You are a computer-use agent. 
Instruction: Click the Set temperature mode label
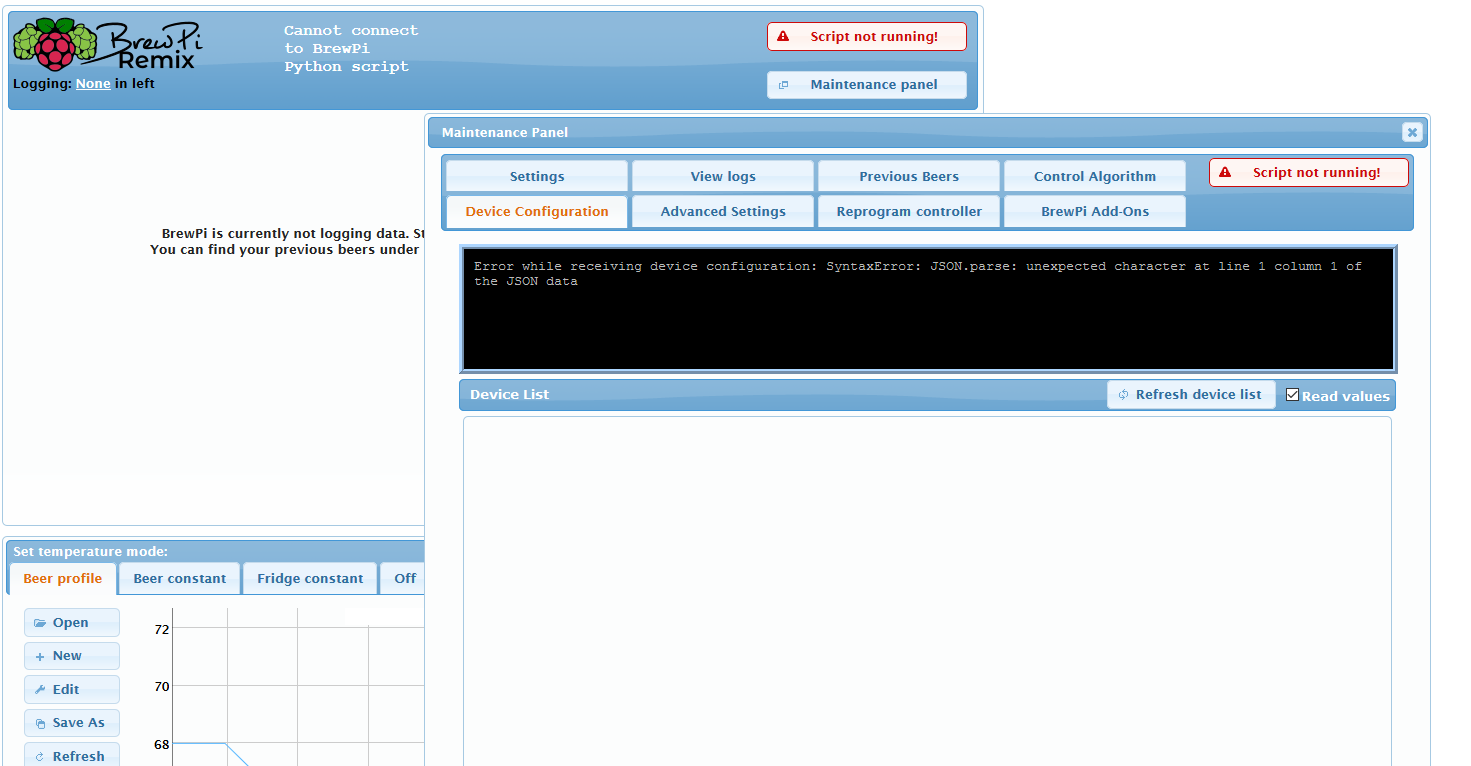point(90,552)
